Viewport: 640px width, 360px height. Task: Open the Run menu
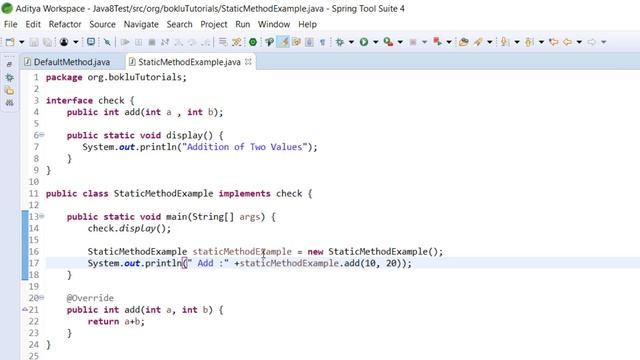[x=242, y=24]
